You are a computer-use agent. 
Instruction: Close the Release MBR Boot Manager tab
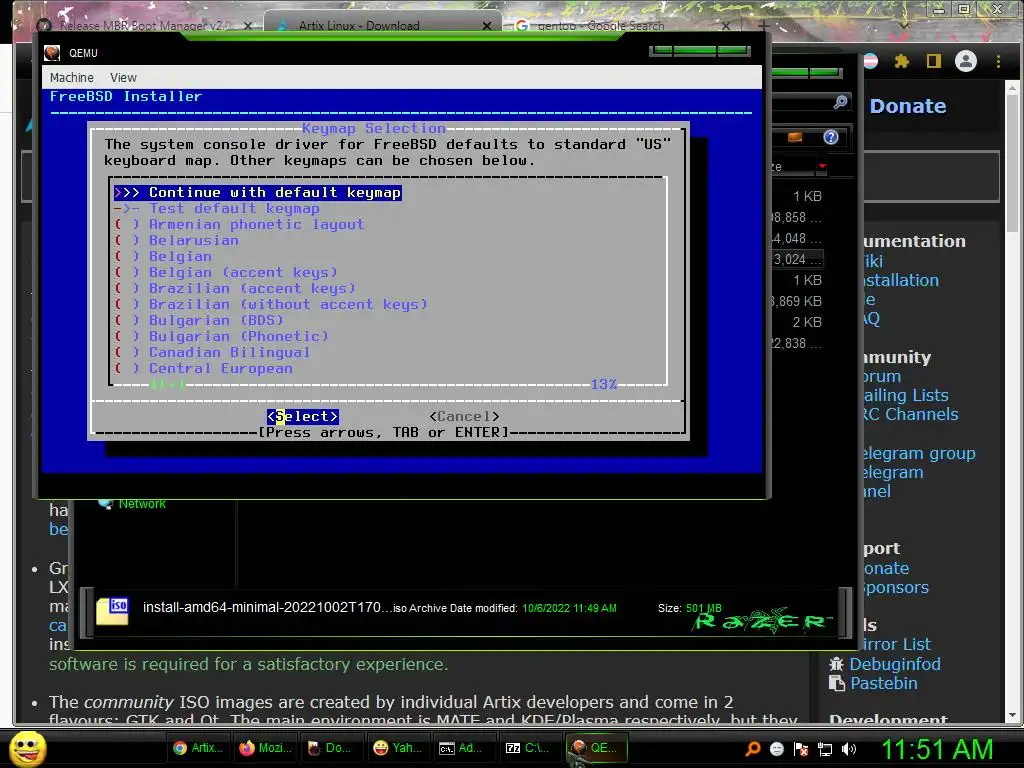pos(248,25)
